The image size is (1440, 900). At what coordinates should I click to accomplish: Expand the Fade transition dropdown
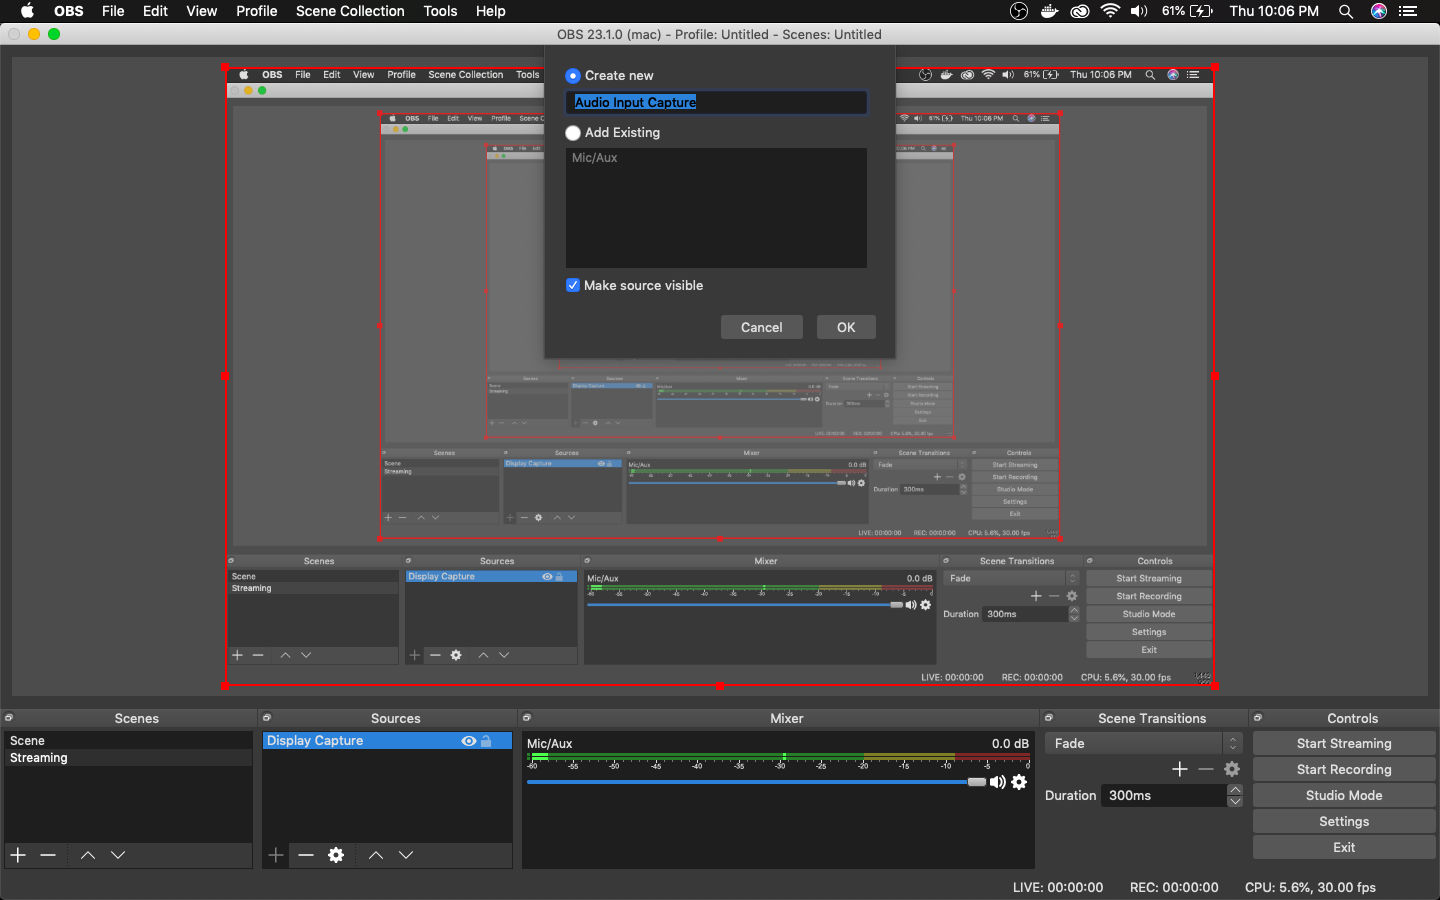[x=1144, y=743]
